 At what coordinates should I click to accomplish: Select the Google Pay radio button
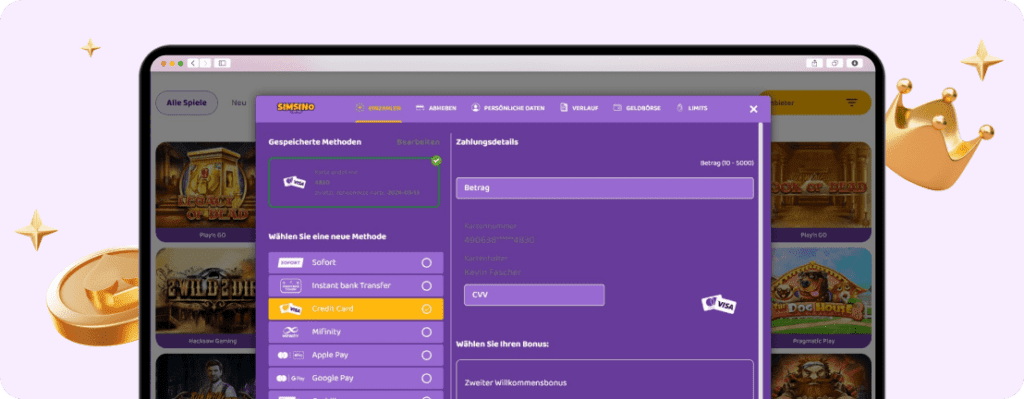click(426, 378)
